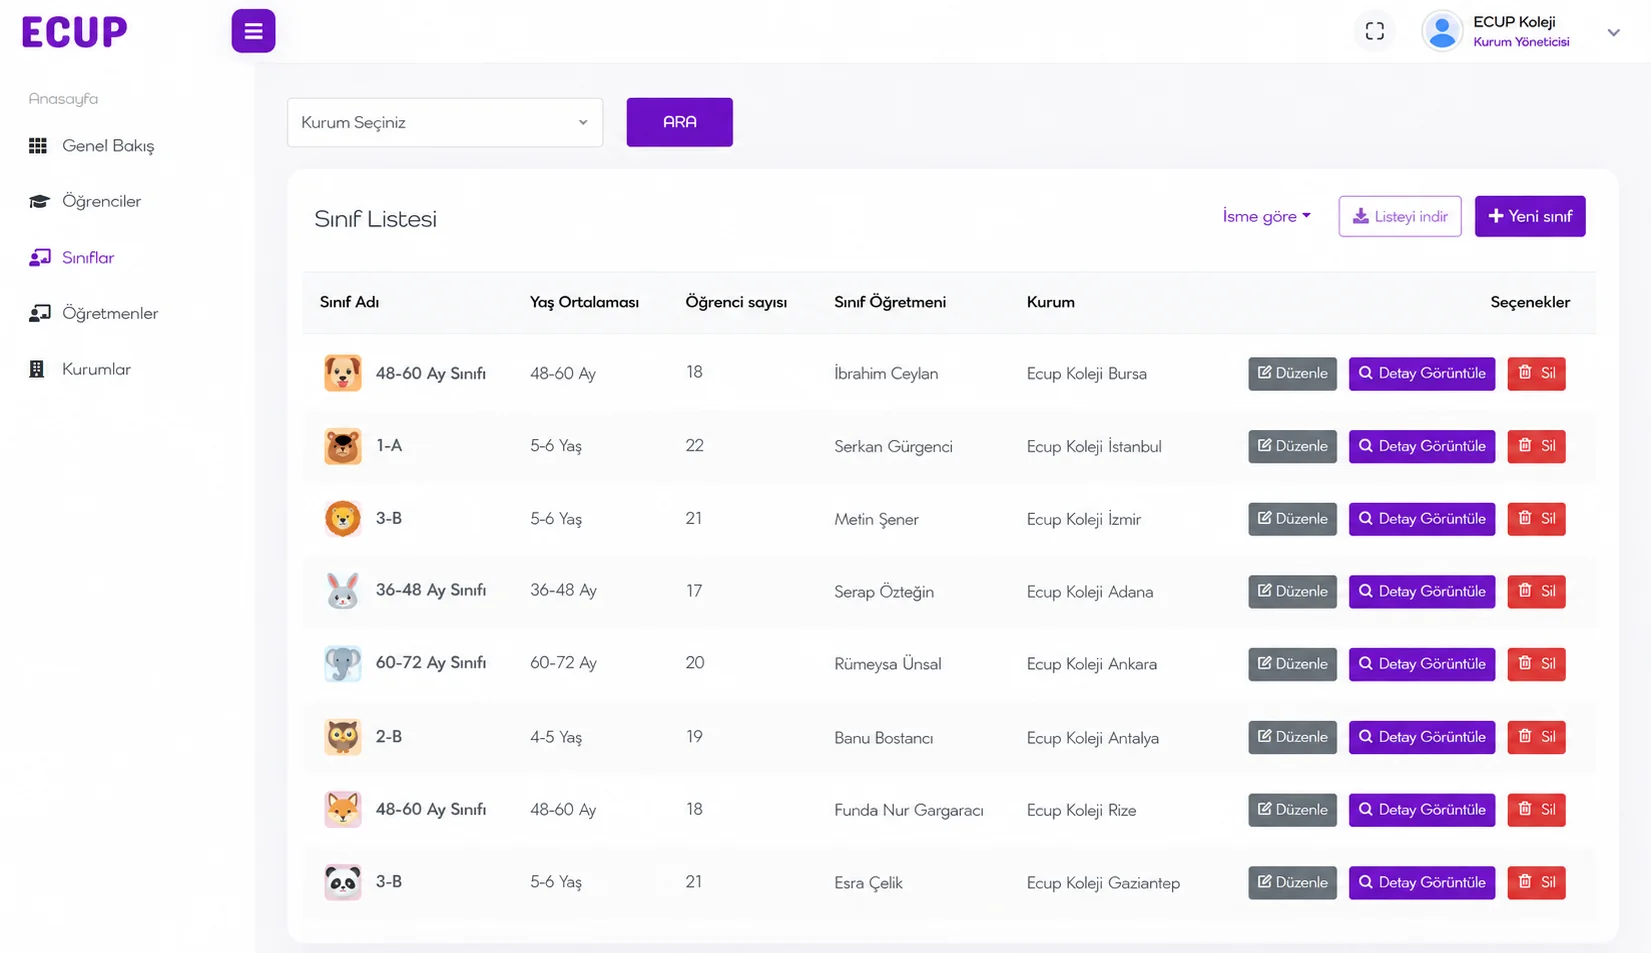This screenshot has height=953, width=1651.
Task: Delete the 1-A class with Sil
Action: pos(1536,446)
